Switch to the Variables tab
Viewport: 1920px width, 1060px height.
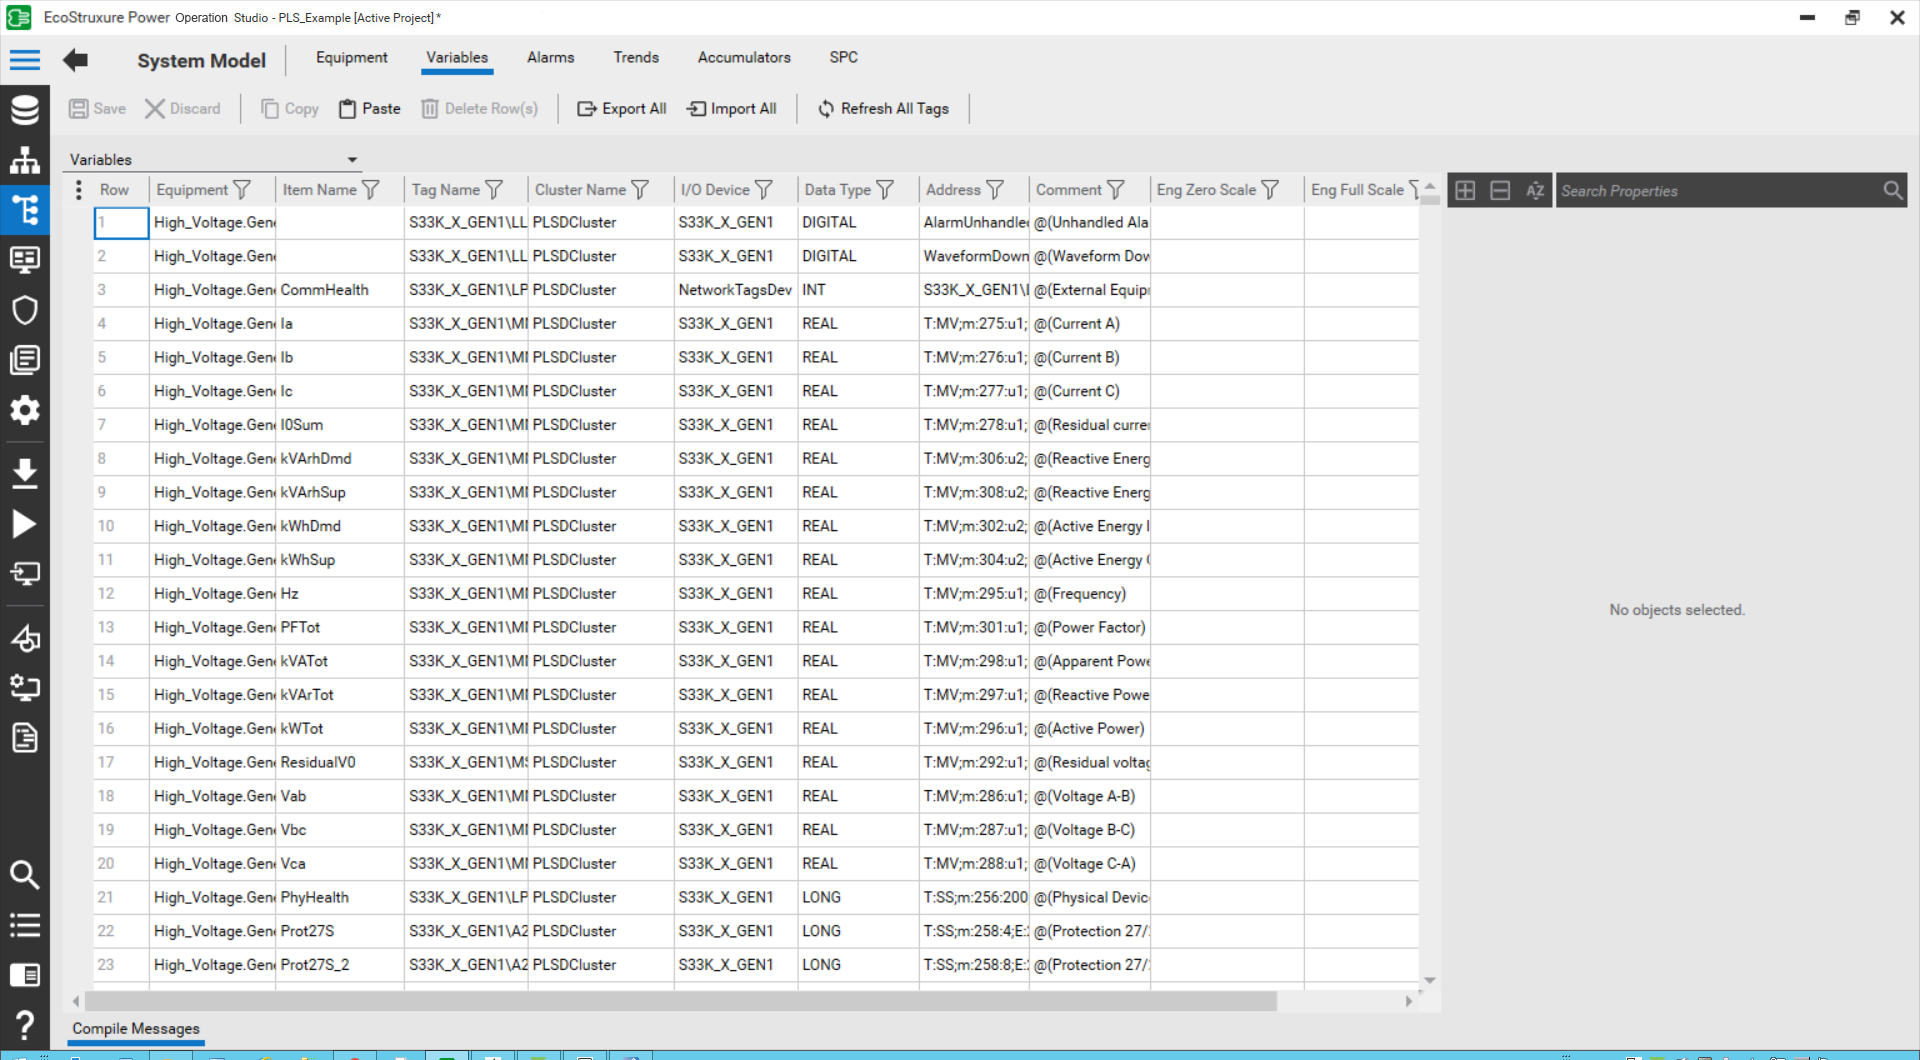click(x=457, y=57)
